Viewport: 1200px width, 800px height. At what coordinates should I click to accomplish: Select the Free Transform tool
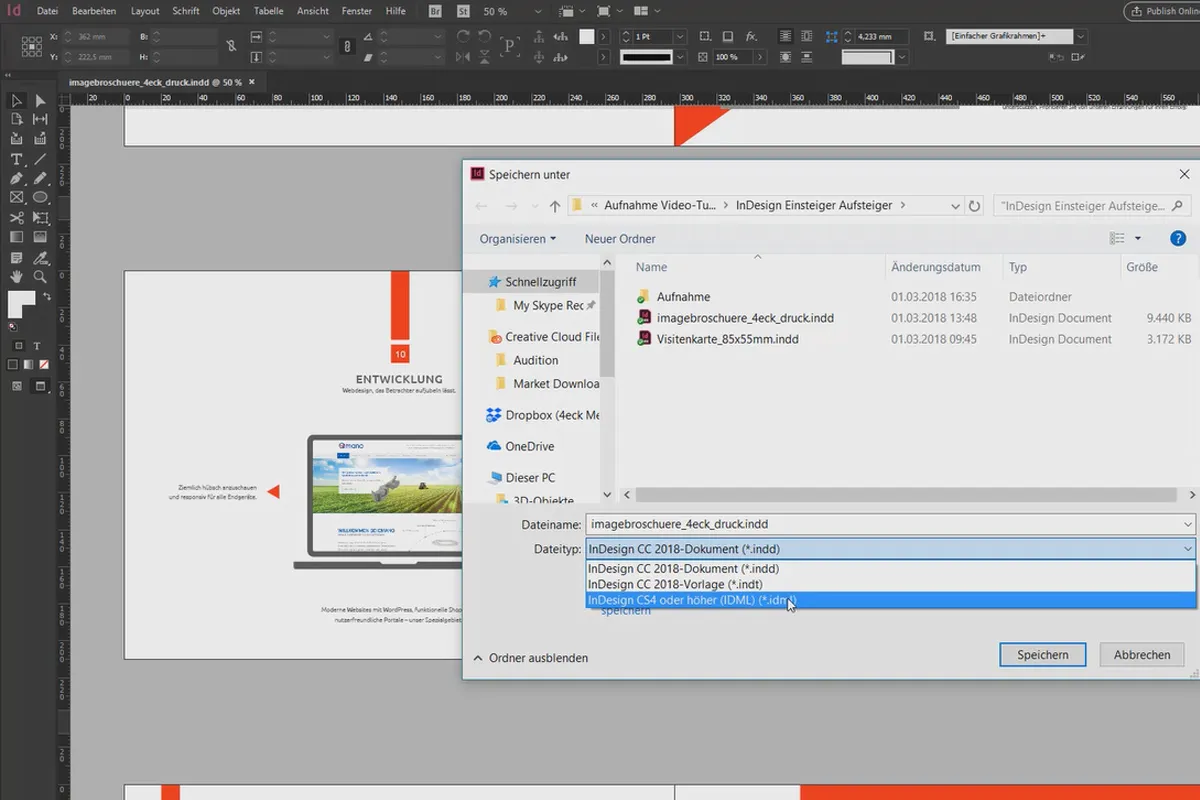pyautogui.click(x=40, y=218)
